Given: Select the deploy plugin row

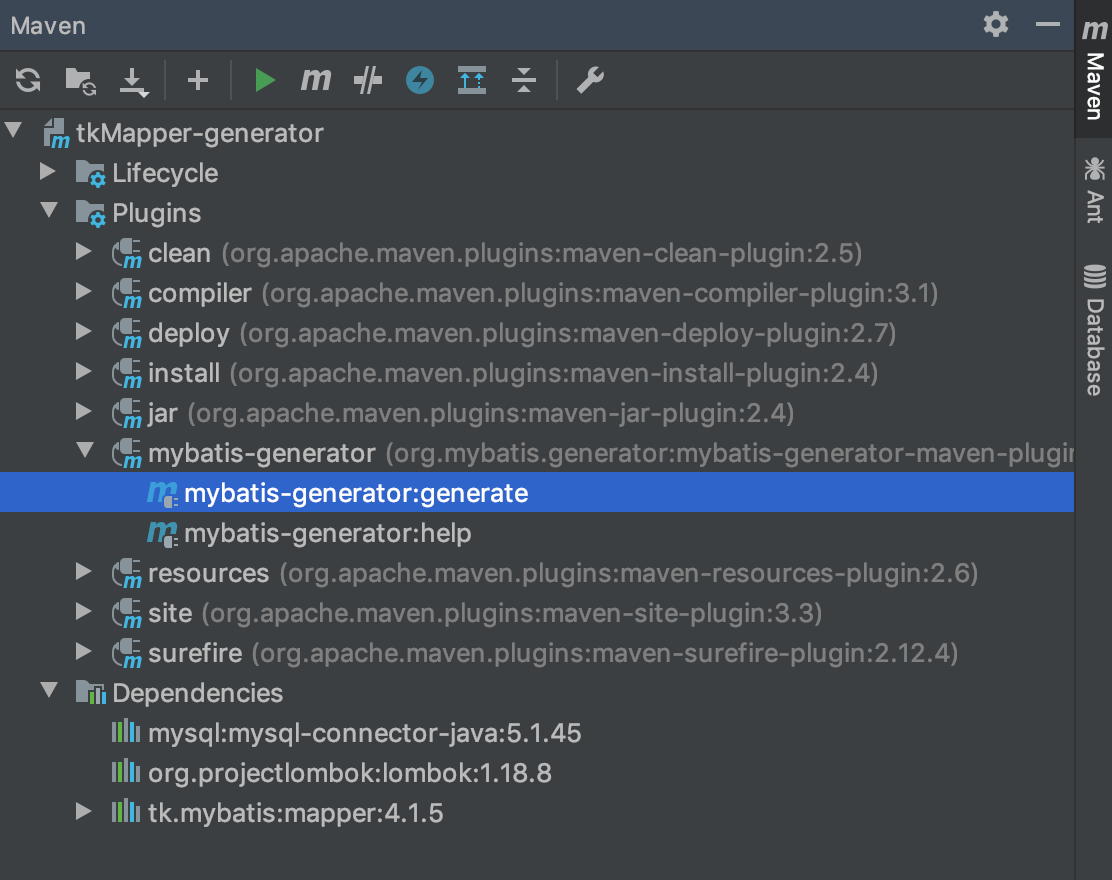Looking at the screenshot, I should pos(537,333).
